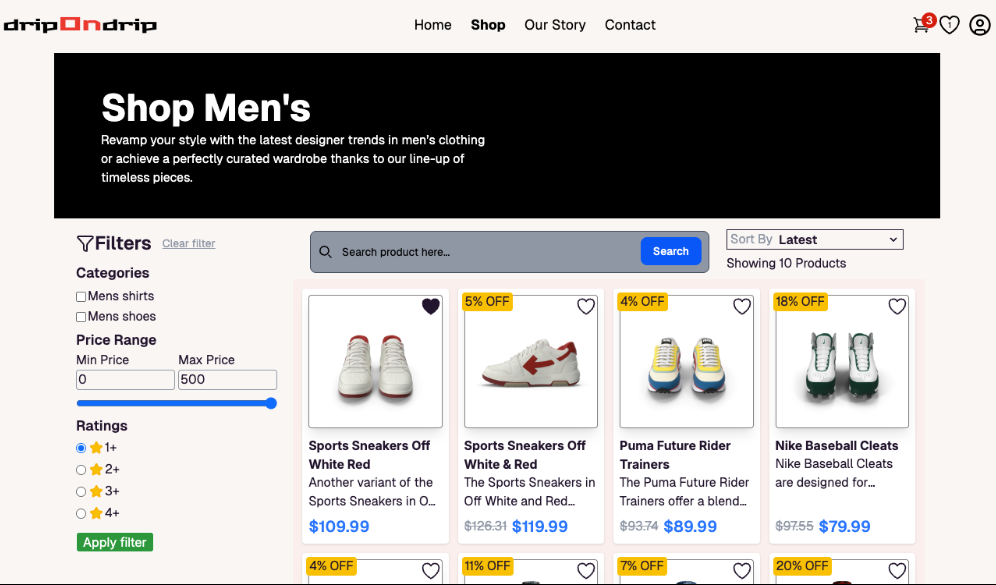Click the Search product here field
Viewport: 996px width, 585px height.
(486, 252)
